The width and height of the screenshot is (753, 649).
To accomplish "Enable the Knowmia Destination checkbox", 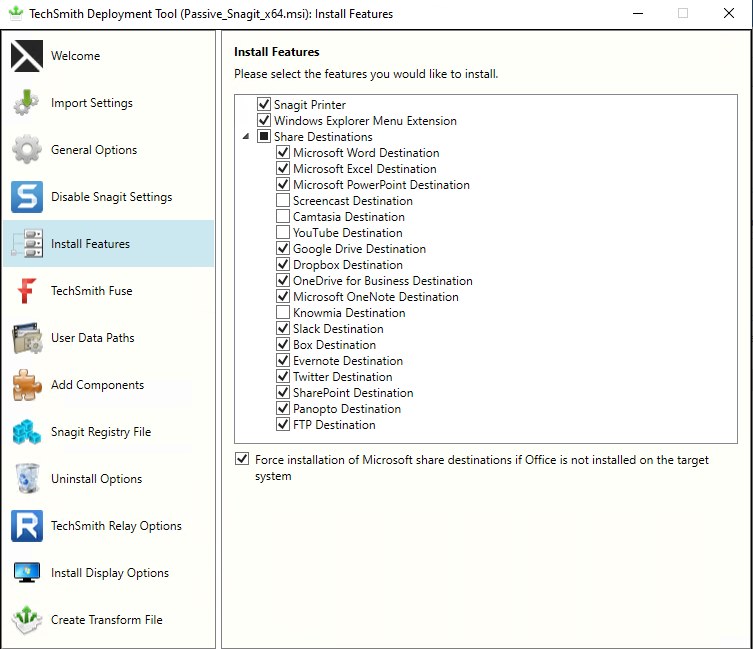I will (283, 312).
